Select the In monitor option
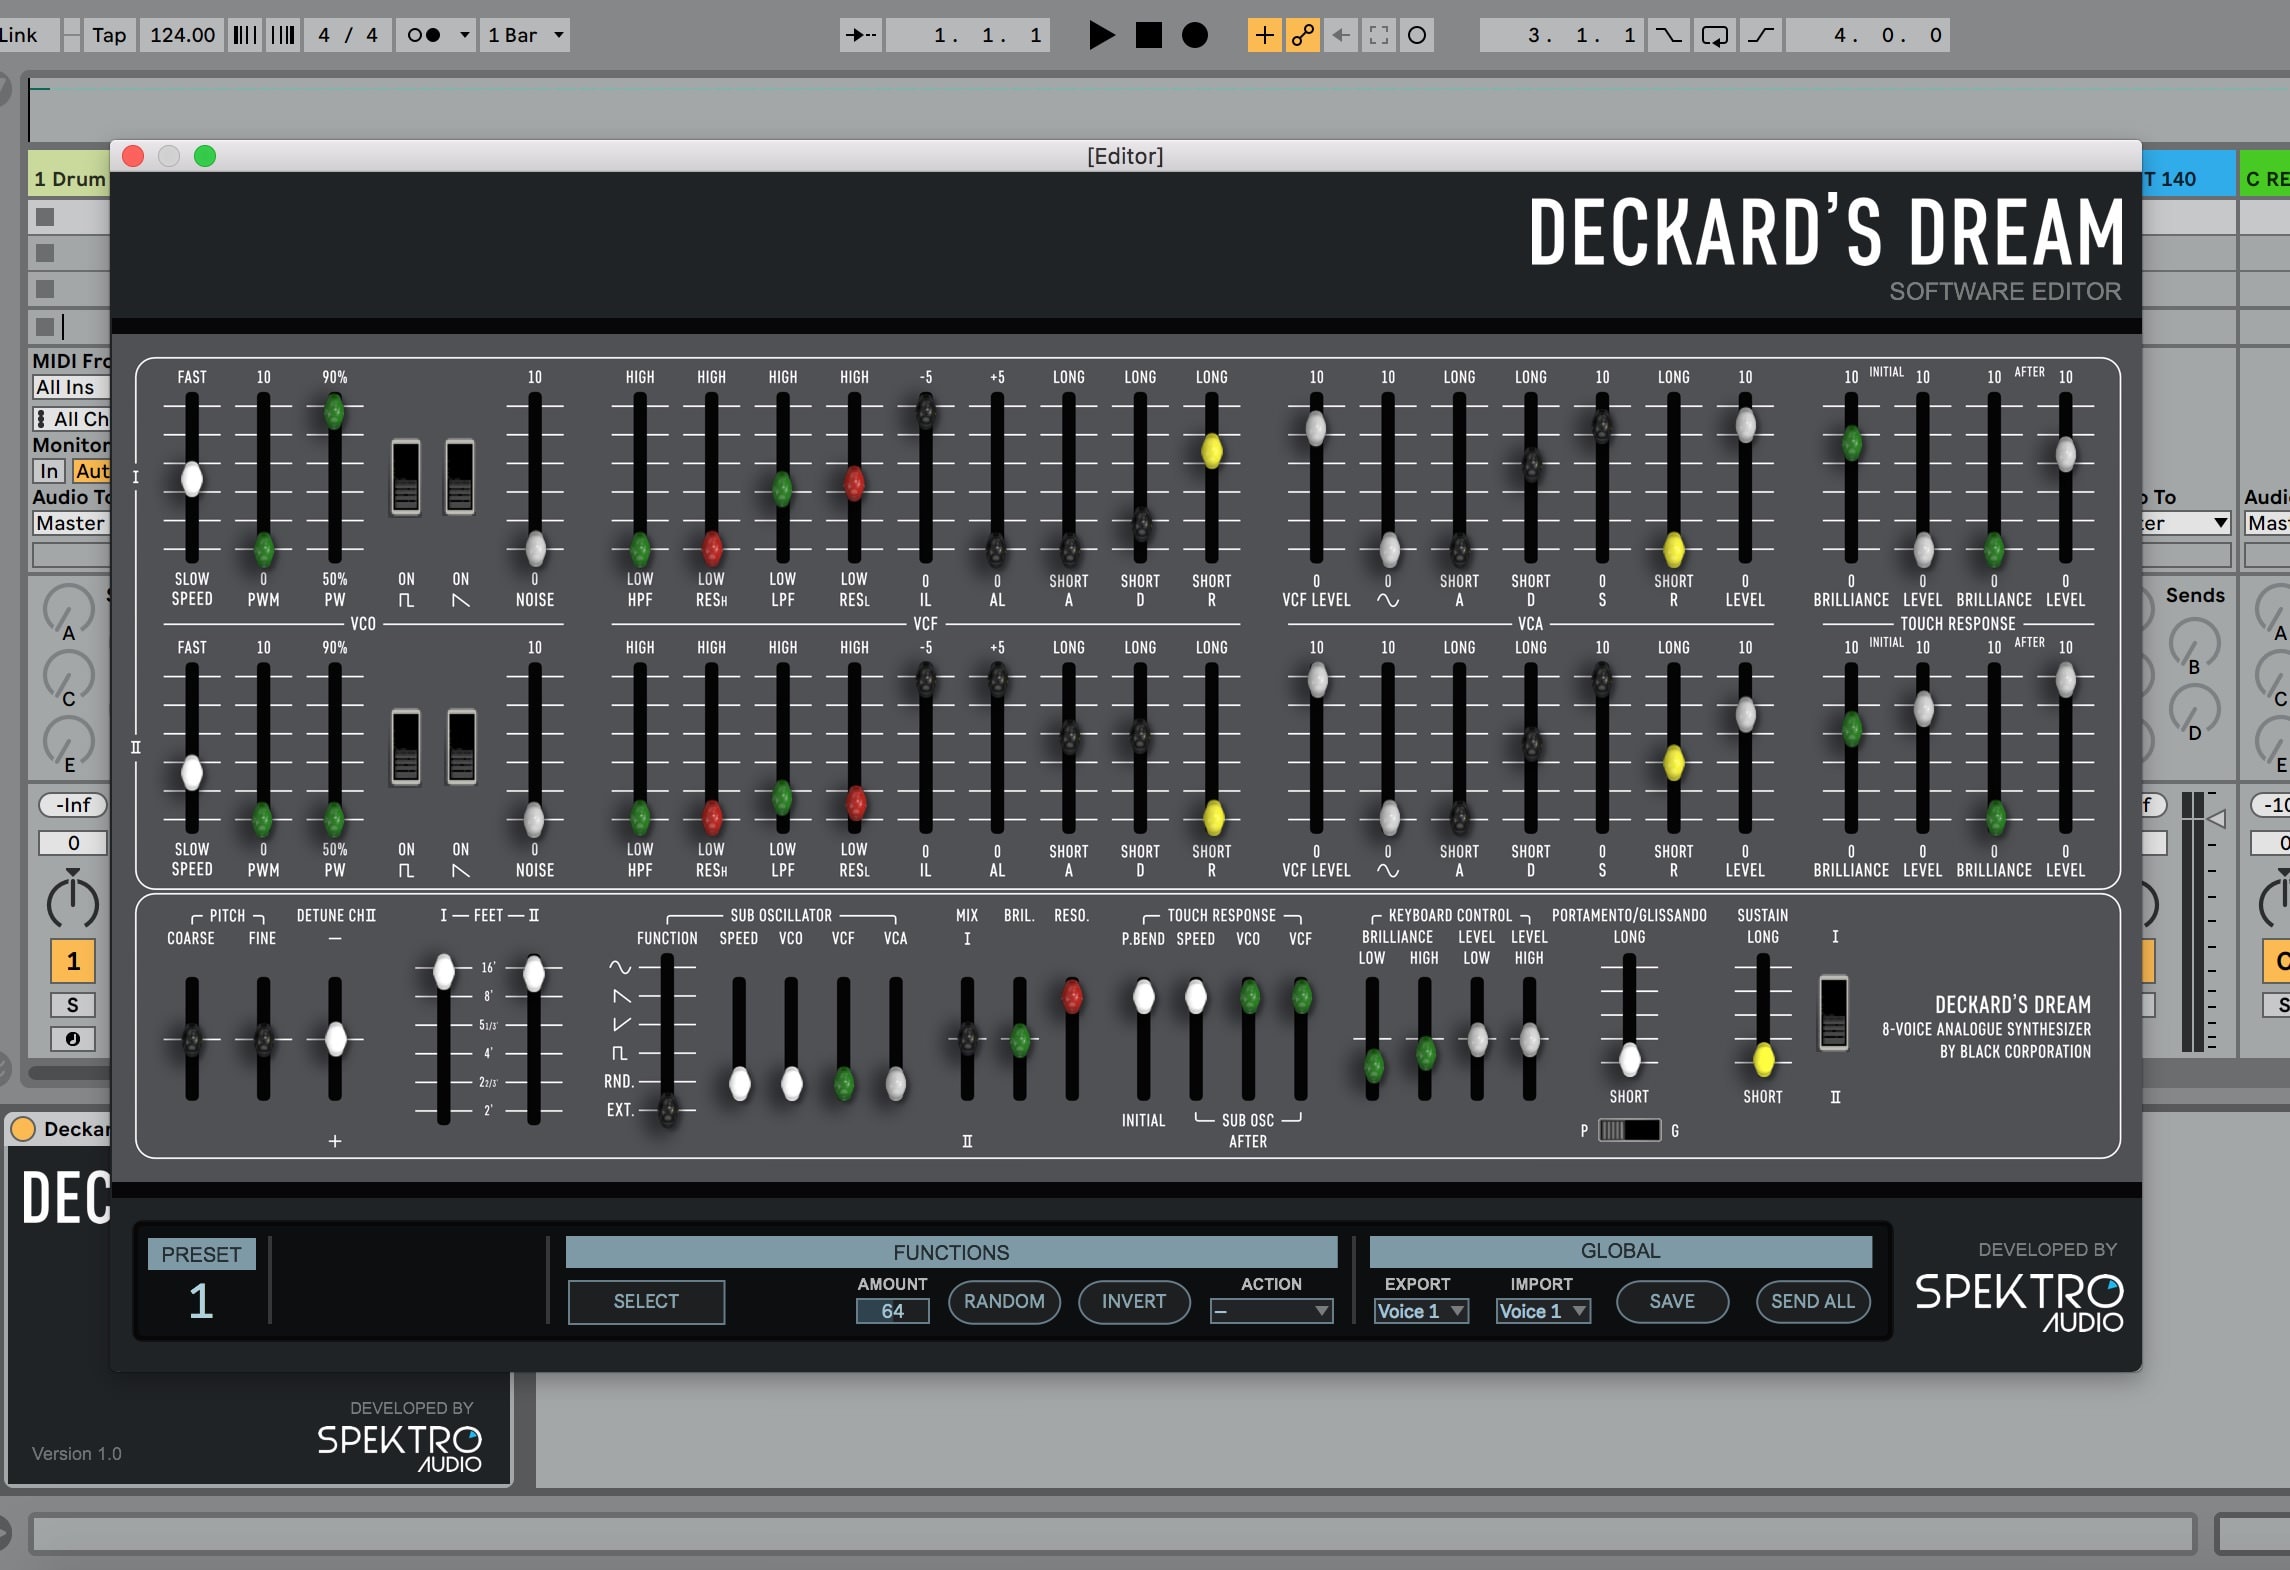Image resolution: width=2290 pixels, height=1570 pixels. (49, 471)
